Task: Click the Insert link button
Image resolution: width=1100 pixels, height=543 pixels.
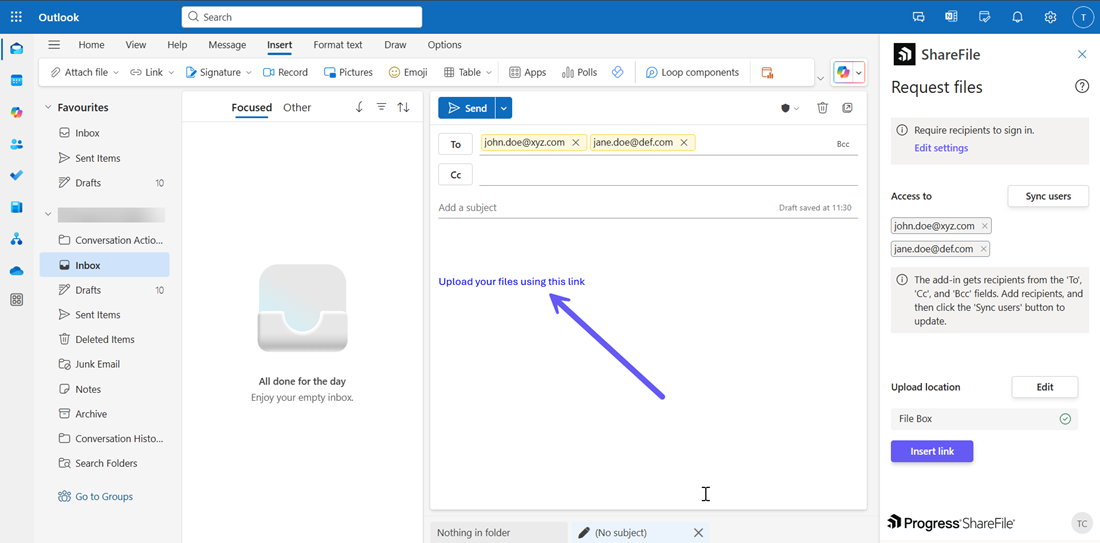Action: point(931,451)
